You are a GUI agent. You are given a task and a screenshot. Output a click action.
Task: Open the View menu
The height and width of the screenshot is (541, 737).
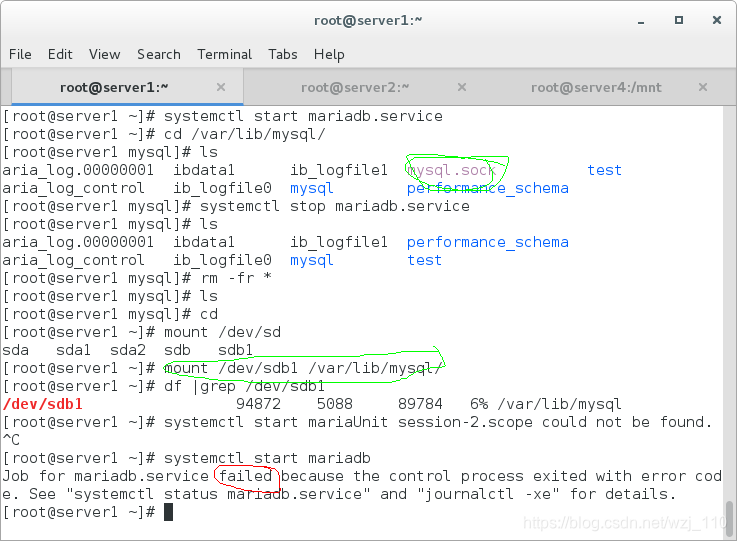pos(104,55)
